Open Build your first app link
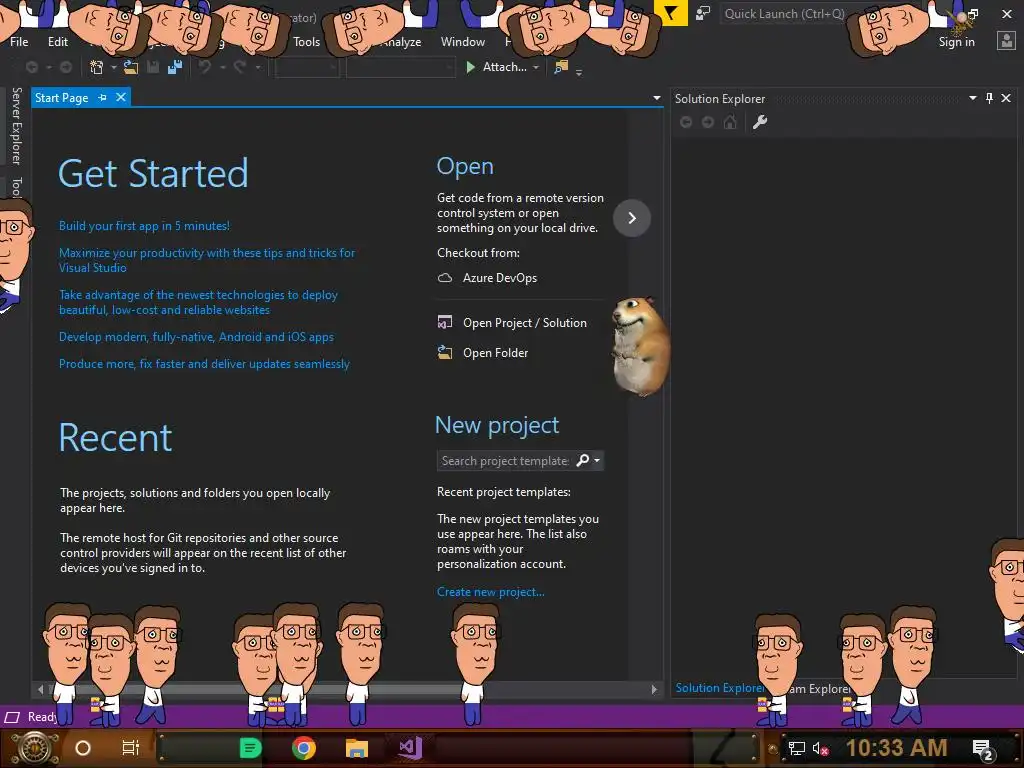The image size is (1024, 768). 144,226
